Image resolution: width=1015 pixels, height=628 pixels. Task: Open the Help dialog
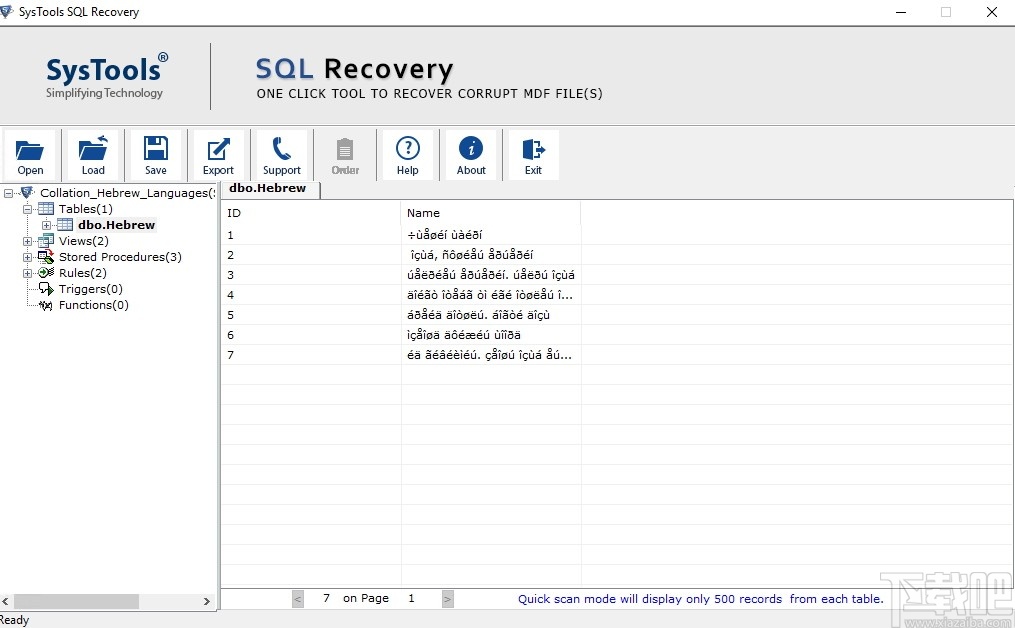(x=408, y=154)
